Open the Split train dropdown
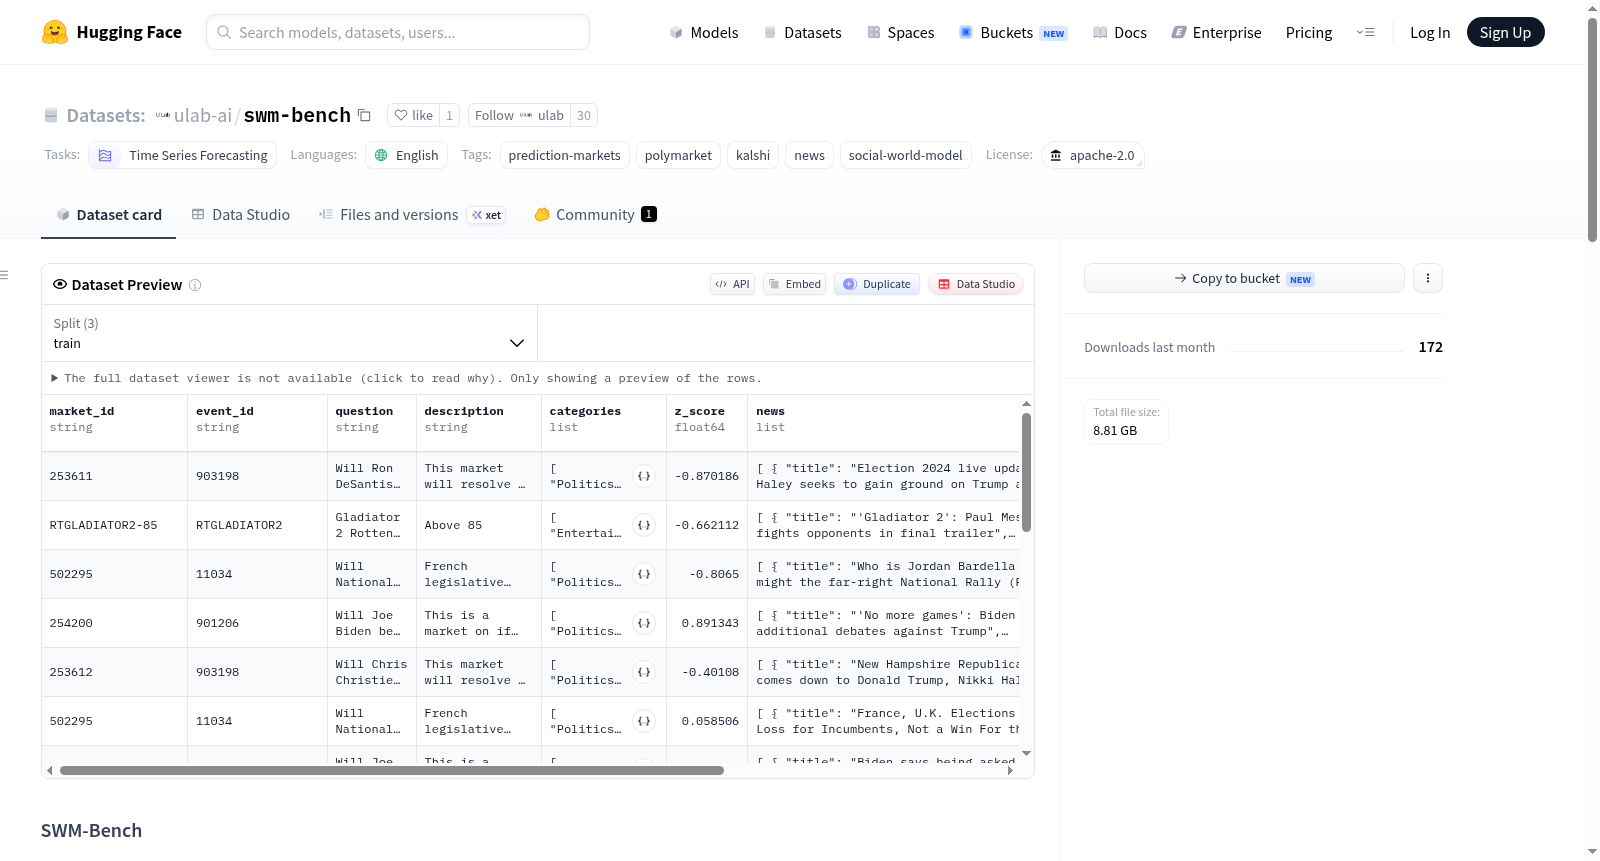This screenshot has width=1600, height=861. (x=289, y=333)
